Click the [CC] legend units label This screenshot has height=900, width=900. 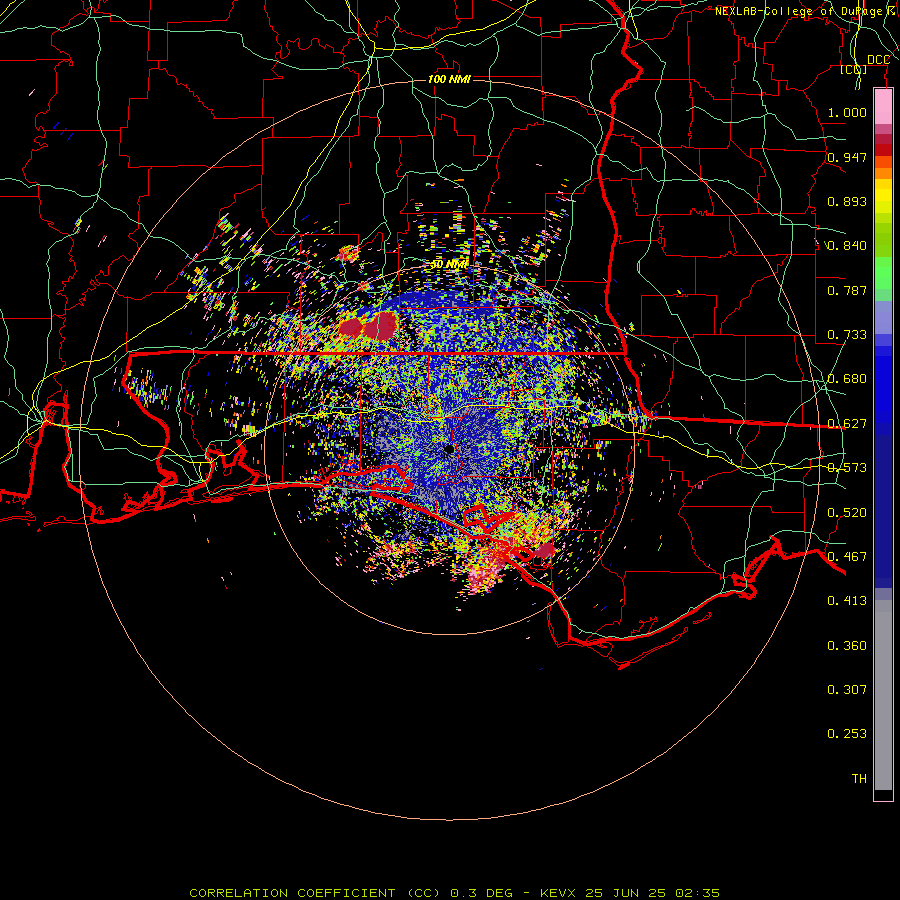854,69
